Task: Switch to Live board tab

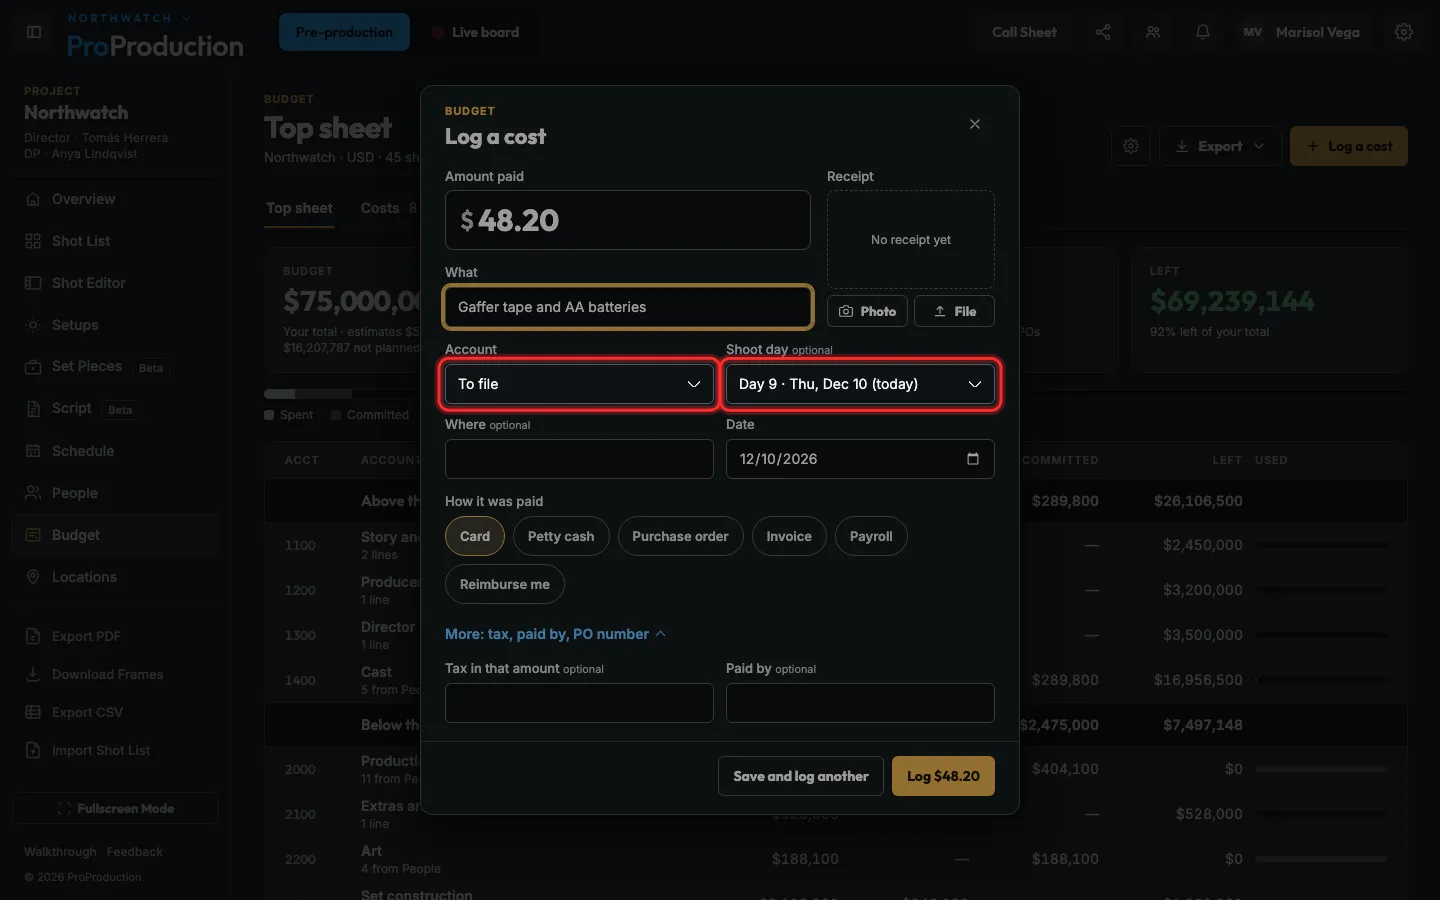Action: coord(476,32)
